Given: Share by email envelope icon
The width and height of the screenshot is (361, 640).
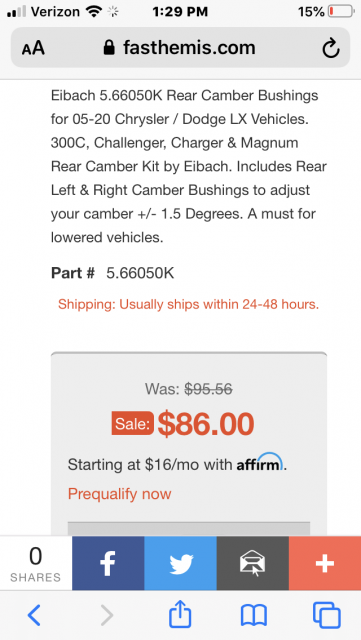Looking at the screenshot, I should pyautogui.click(x=252, y=563).
